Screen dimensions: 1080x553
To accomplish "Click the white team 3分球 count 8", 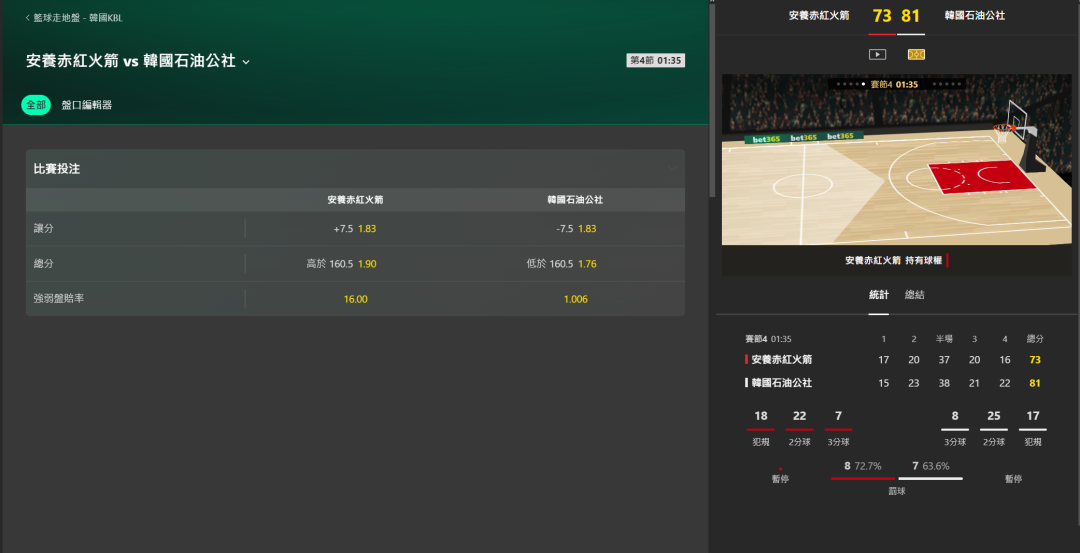I will coord(955,416).
